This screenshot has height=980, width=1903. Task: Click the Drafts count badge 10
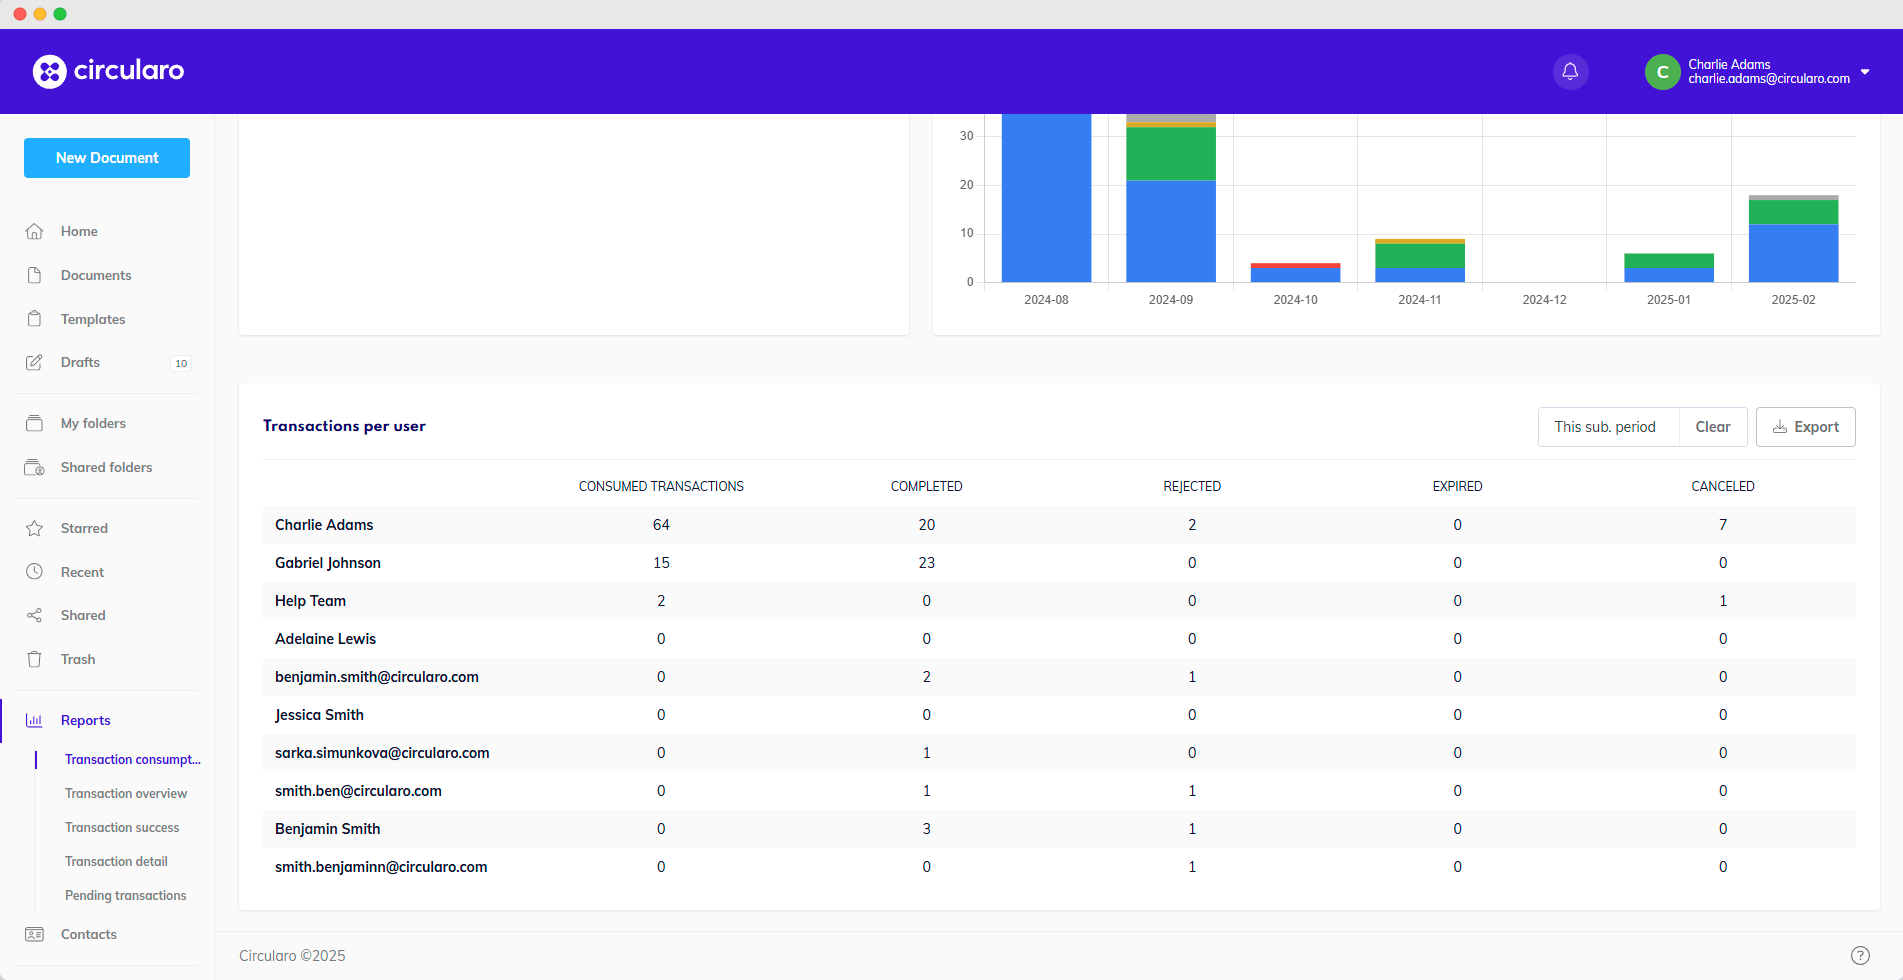click(x=181, y=363)
